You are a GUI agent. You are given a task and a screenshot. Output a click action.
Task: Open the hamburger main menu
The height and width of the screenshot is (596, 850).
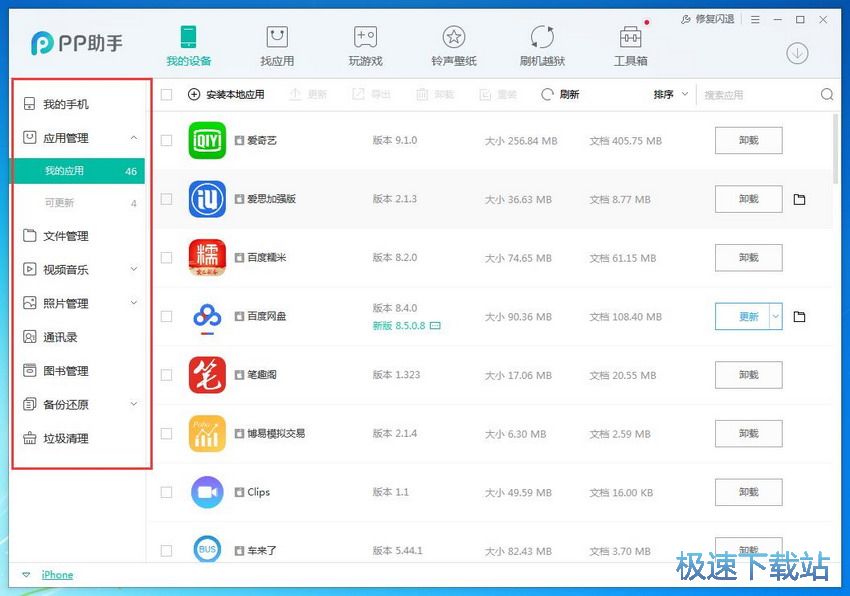click(755, 20)
